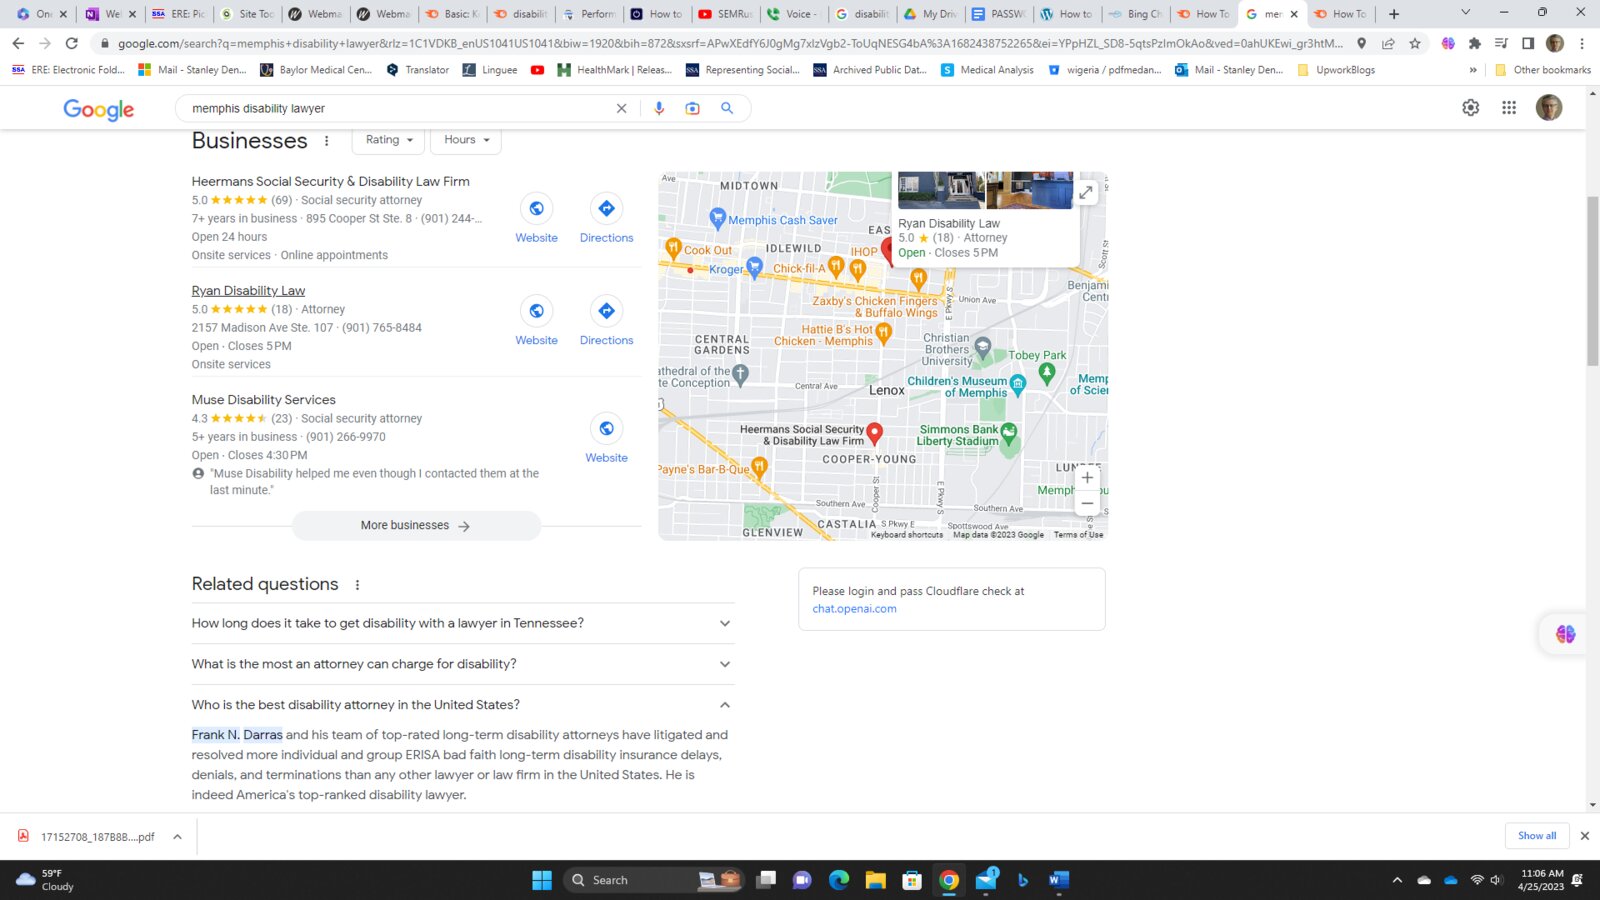Open File Explorer from taskbar

pyautogui.click(x=876, y=880)
